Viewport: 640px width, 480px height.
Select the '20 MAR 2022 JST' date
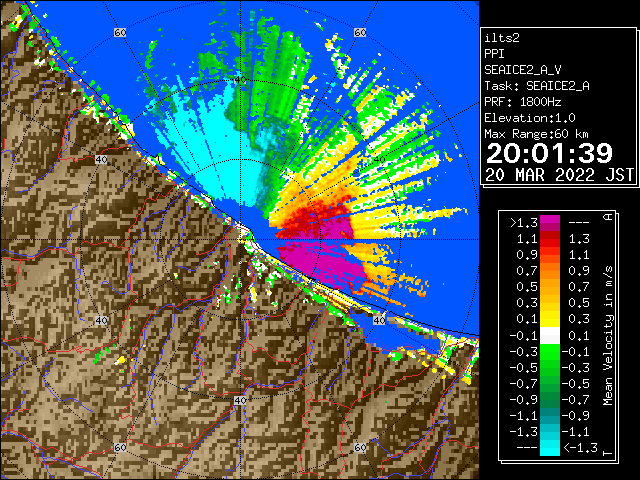pos(559,175)
